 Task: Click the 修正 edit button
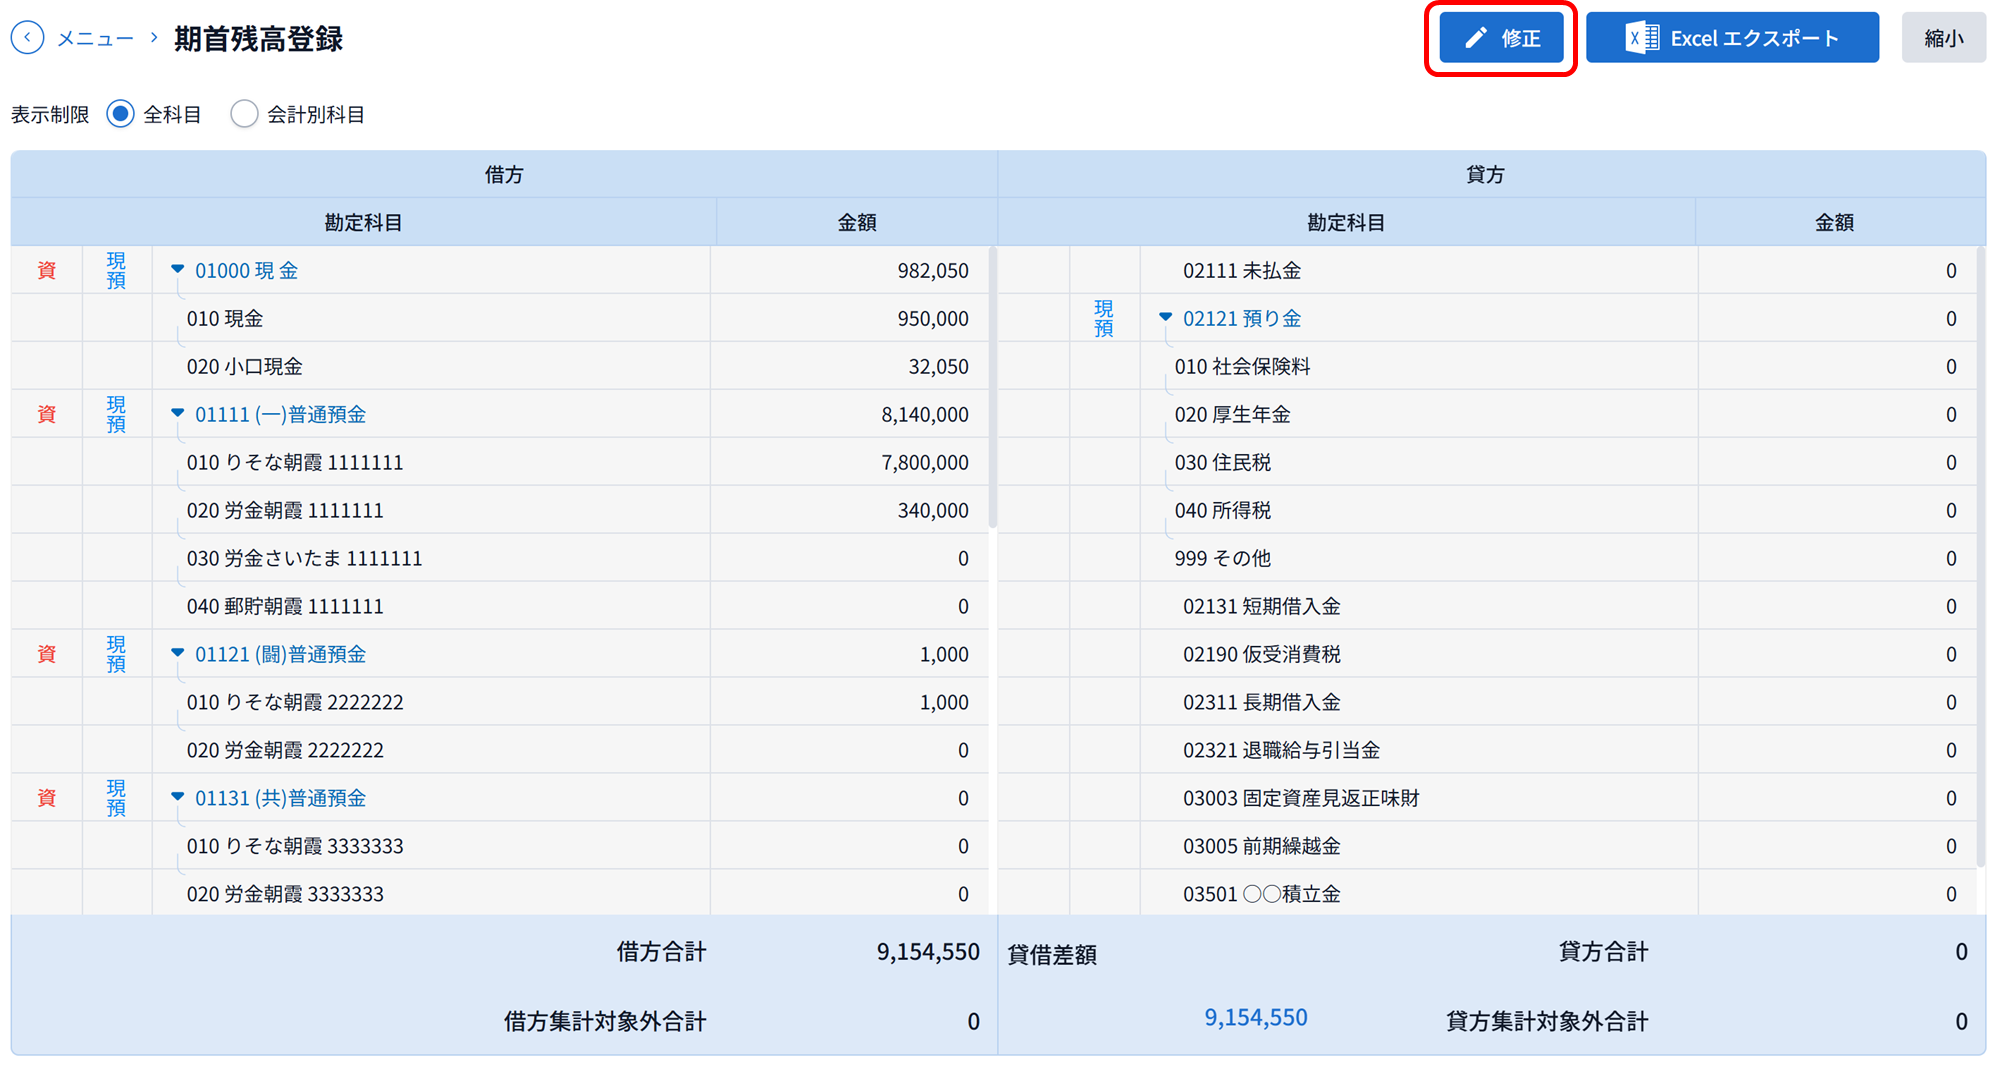(1501, 38)
